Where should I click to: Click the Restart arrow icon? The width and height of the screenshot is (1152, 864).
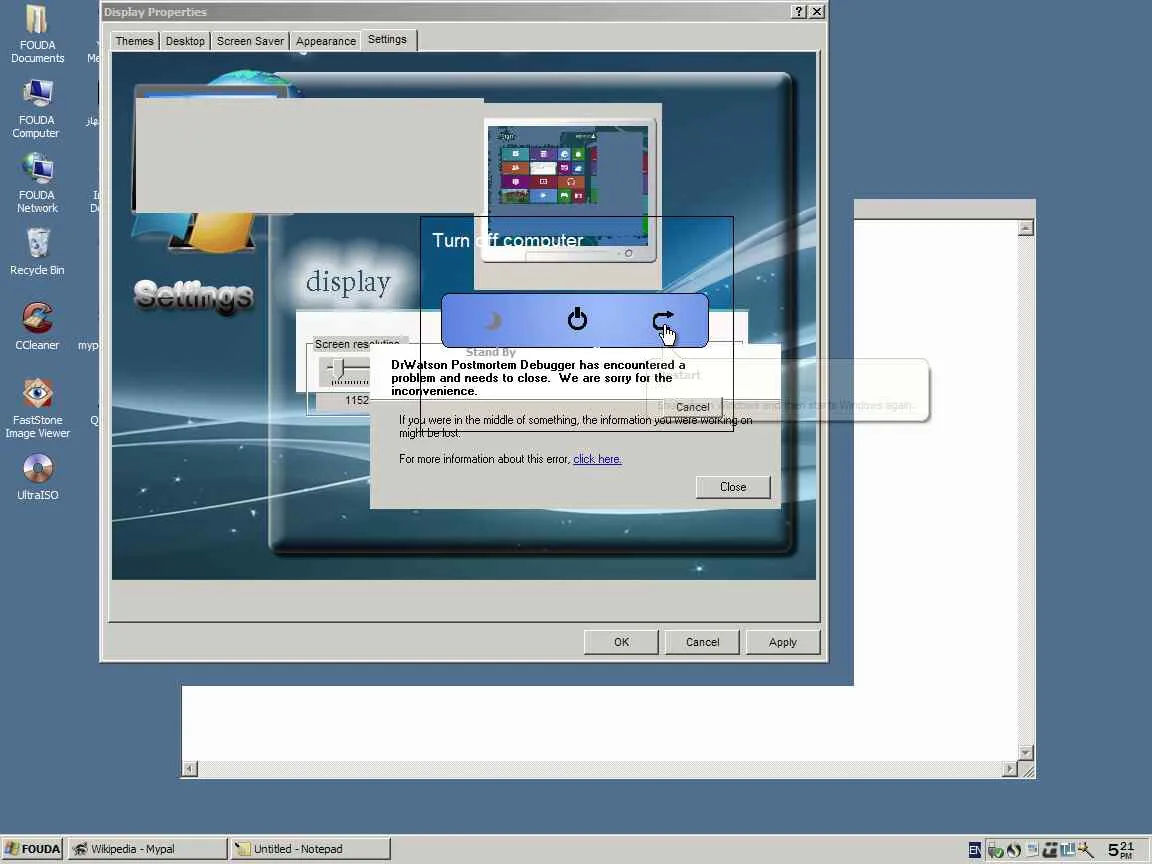(663, 321)
